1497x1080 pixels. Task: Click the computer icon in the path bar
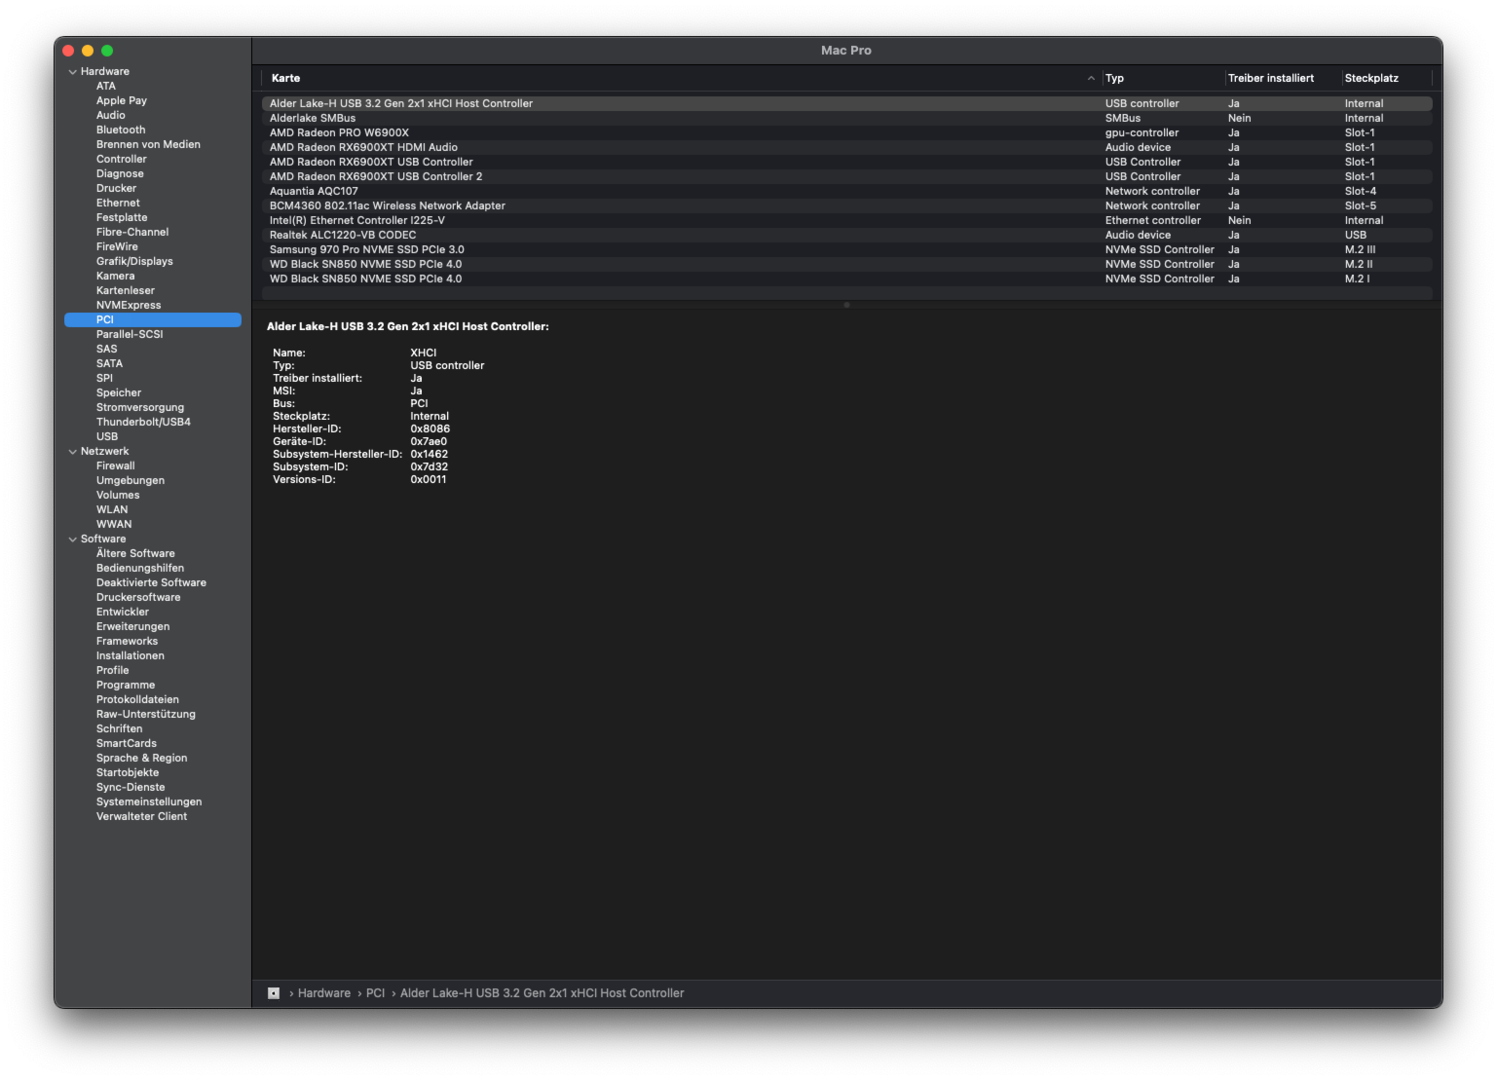(x=273, y=993)
